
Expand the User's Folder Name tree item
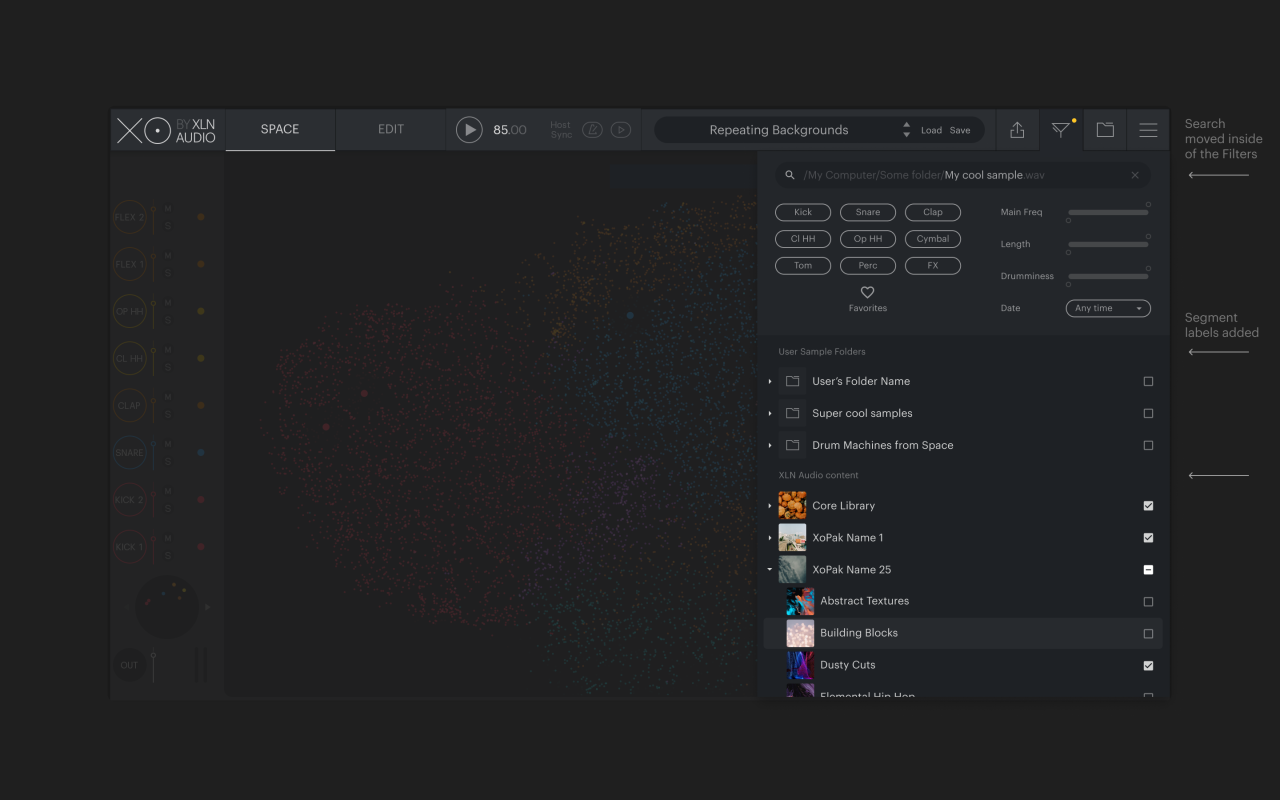tap(770, 382)
